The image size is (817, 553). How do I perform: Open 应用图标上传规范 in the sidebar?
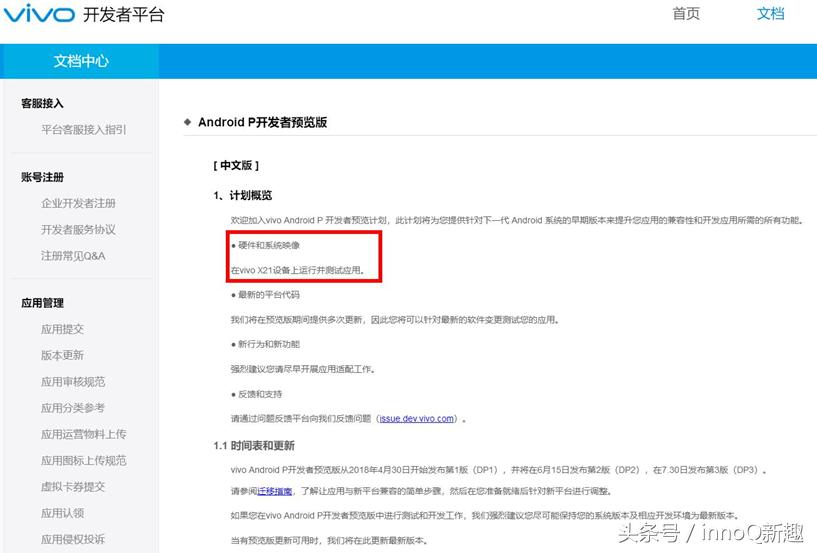click(x=83, y=460)
